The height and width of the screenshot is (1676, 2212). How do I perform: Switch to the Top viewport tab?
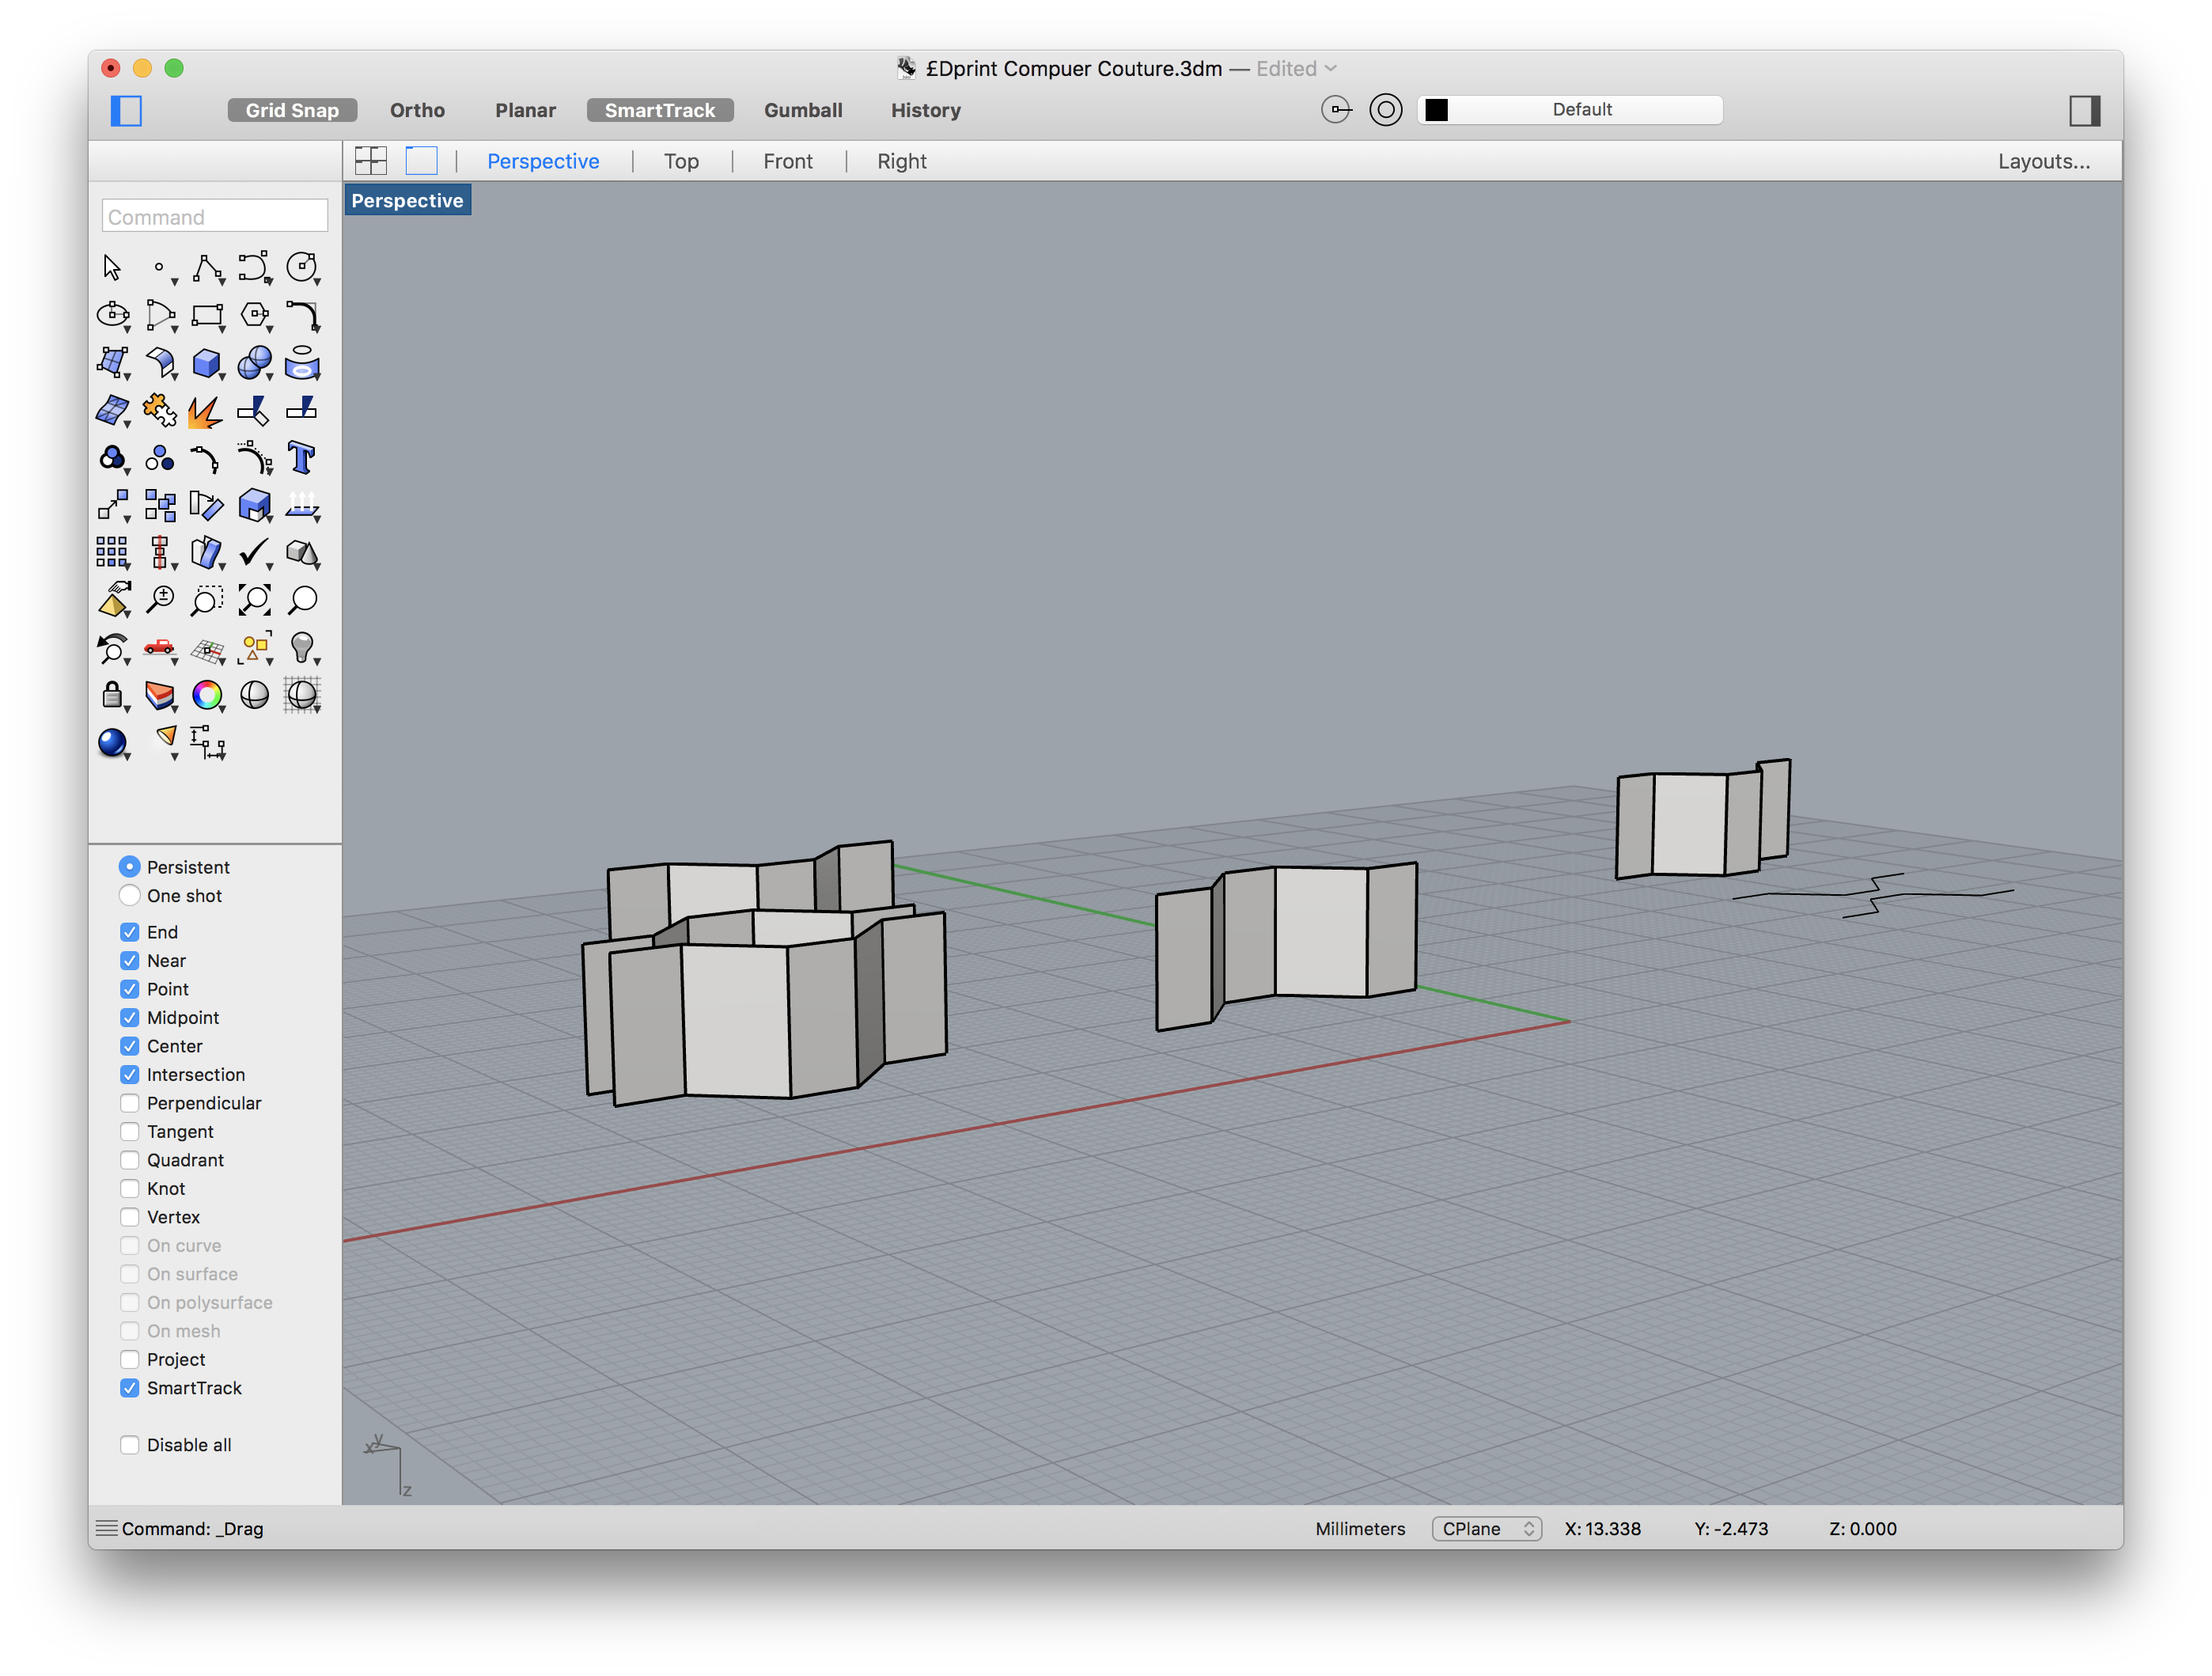click(681, 161)
